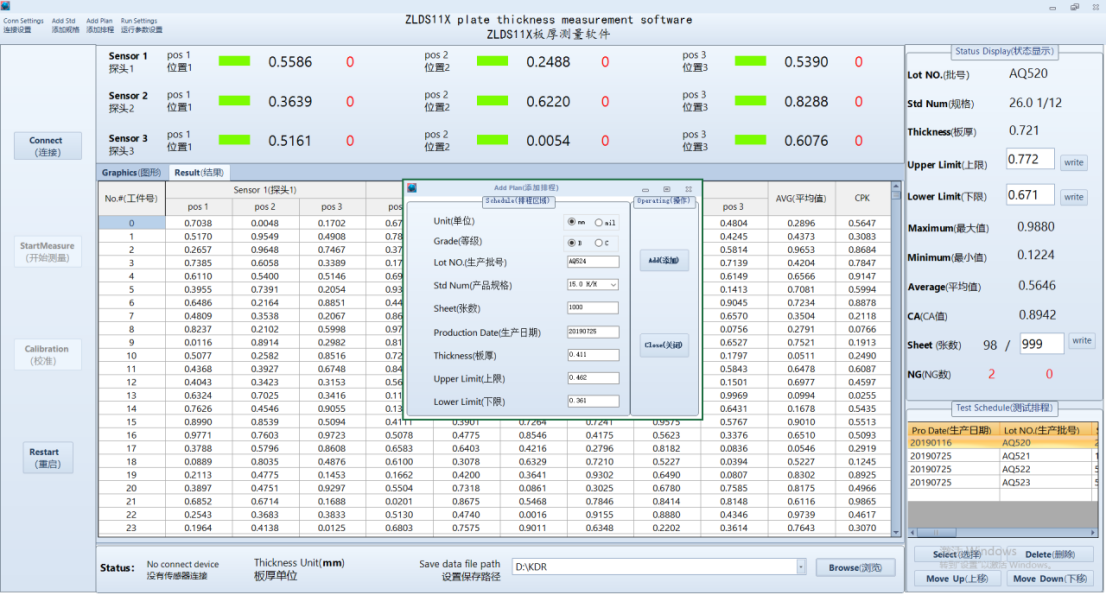
Task: Click AVG column header in results table
Action: point(801,199)
